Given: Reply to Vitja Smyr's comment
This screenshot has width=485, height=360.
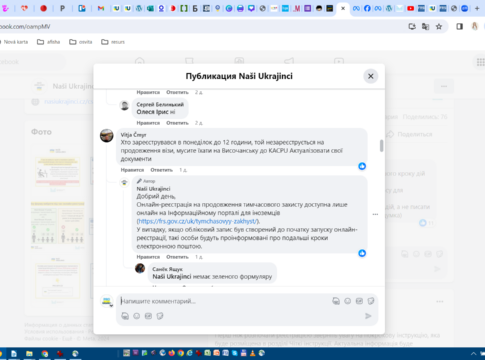Looking at the screenshot, I should pyautogui.click(x=161, y=170).
